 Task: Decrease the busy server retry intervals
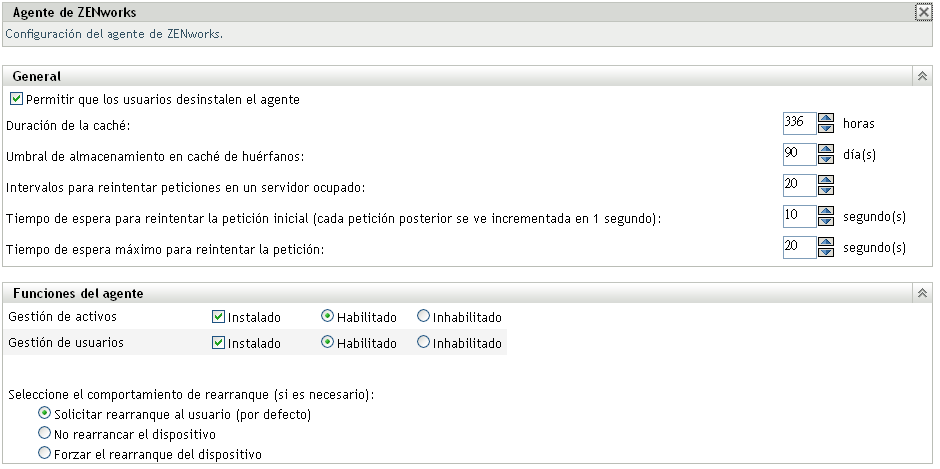coord(826,190)
